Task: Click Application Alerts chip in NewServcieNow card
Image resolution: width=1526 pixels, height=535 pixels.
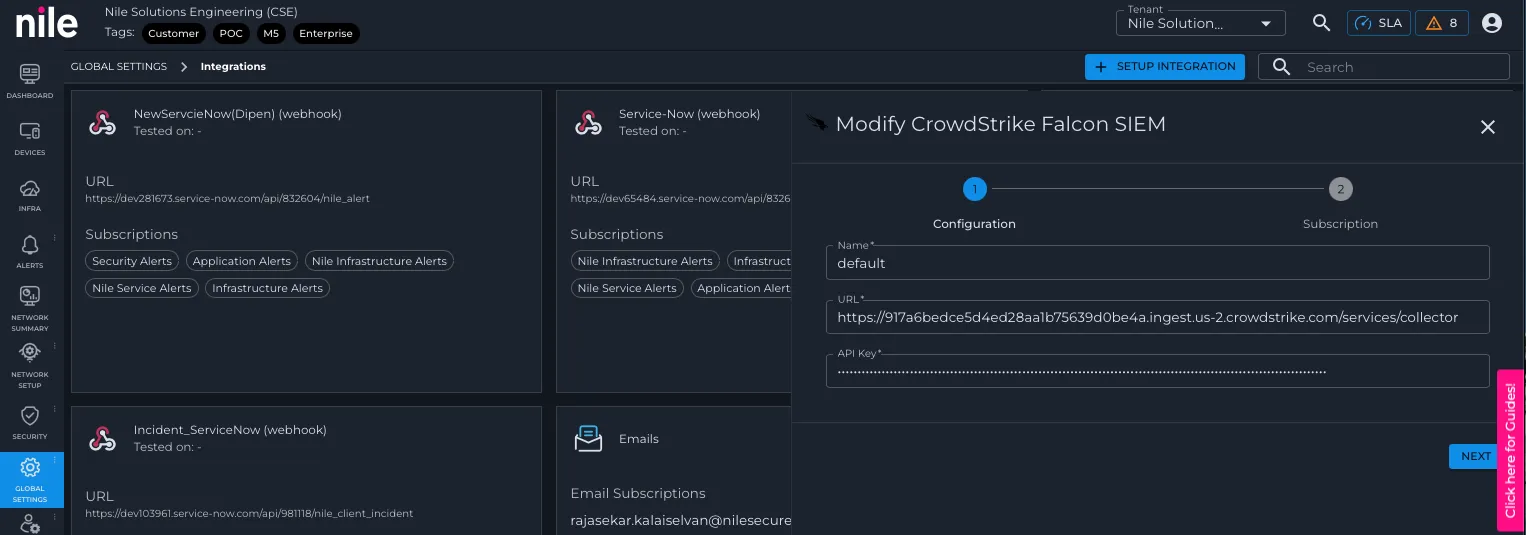Action: (x=242, y=261)
